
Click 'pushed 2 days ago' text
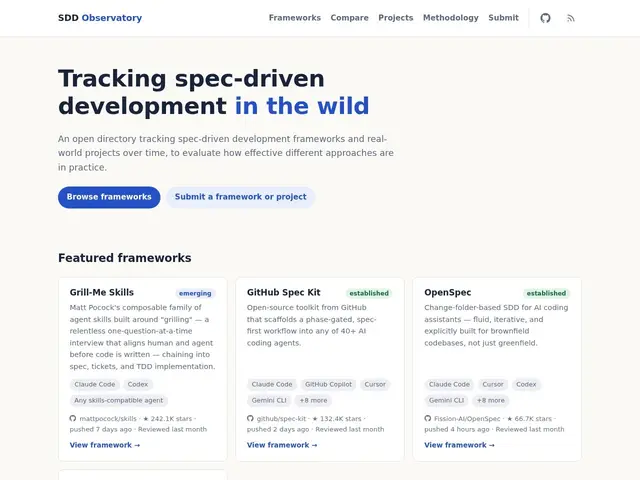click(x=278, y=429)
